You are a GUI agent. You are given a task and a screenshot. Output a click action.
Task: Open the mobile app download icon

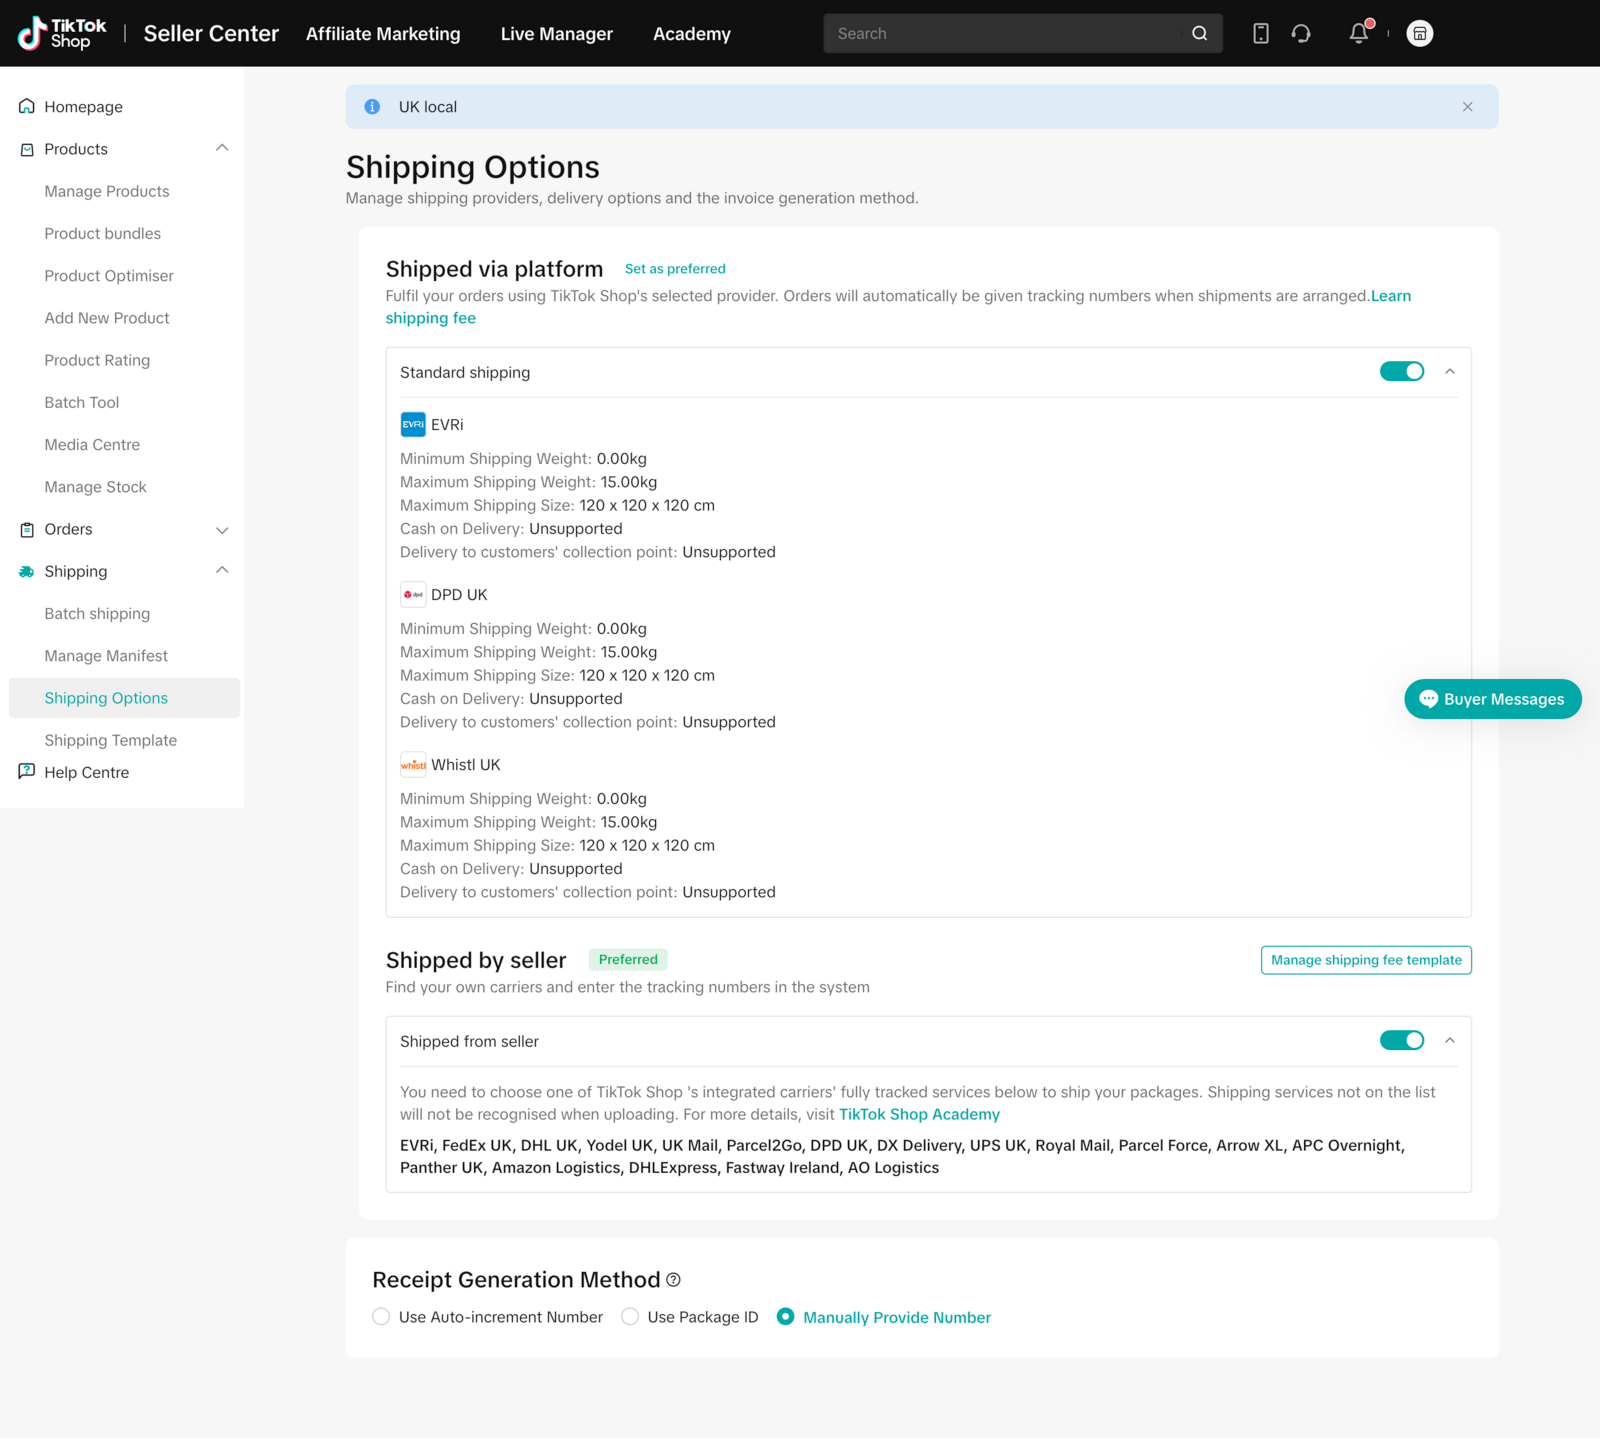(1260, 33)
